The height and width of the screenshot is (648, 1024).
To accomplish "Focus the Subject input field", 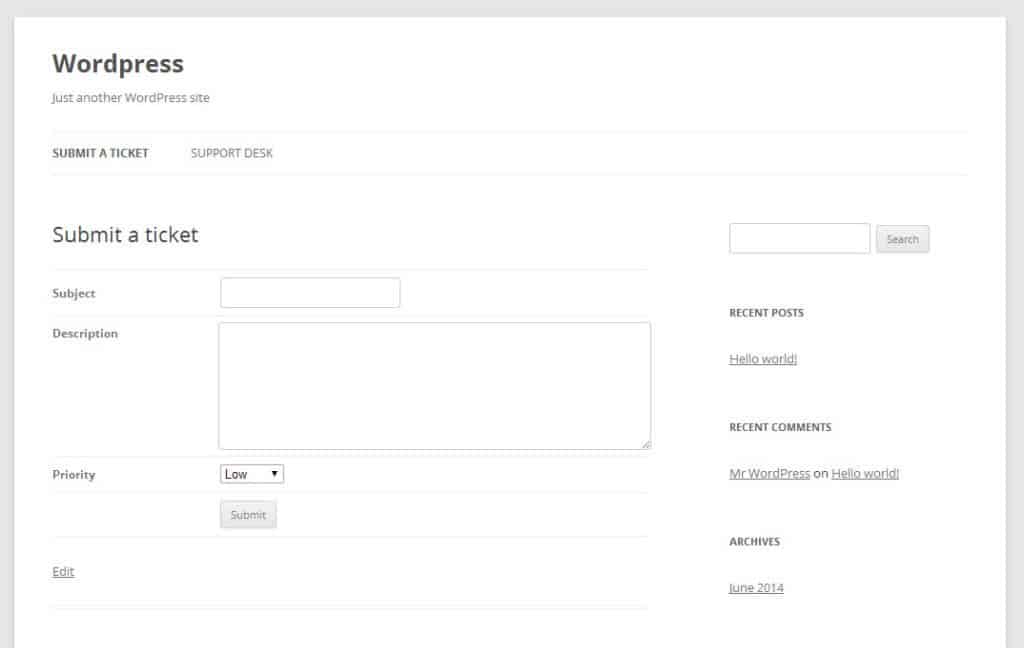I will [x=310, y=293].
